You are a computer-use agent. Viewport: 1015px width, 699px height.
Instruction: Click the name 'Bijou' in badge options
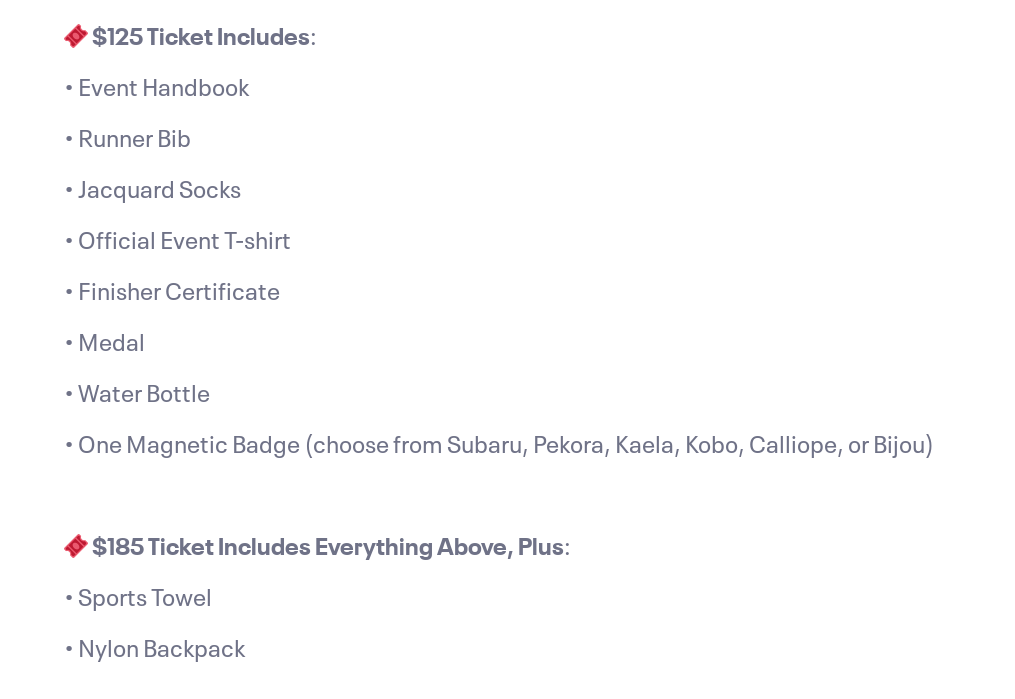pyautogui.click(x=900, y=445)
